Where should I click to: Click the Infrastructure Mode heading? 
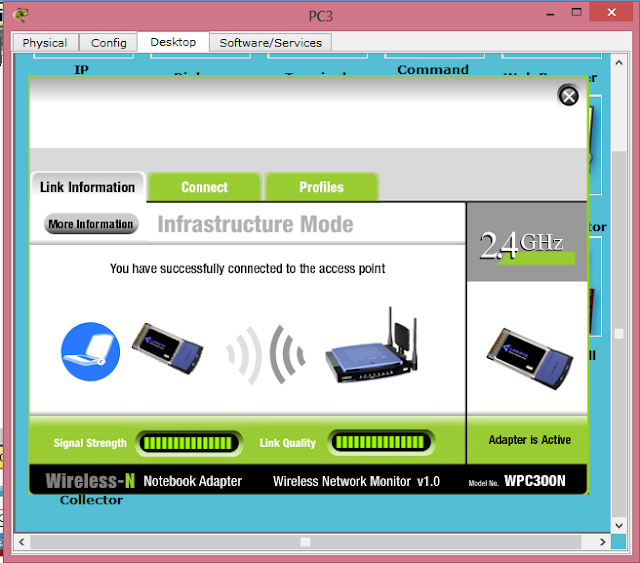pos(256,224)
